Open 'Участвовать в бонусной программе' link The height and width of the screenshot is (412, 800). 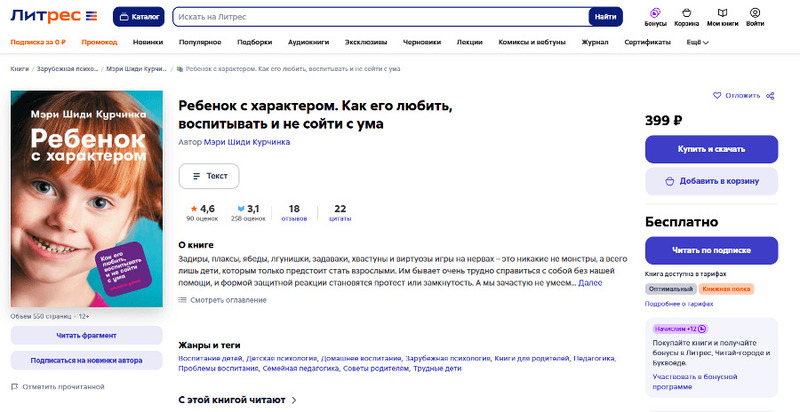(695, 381)
